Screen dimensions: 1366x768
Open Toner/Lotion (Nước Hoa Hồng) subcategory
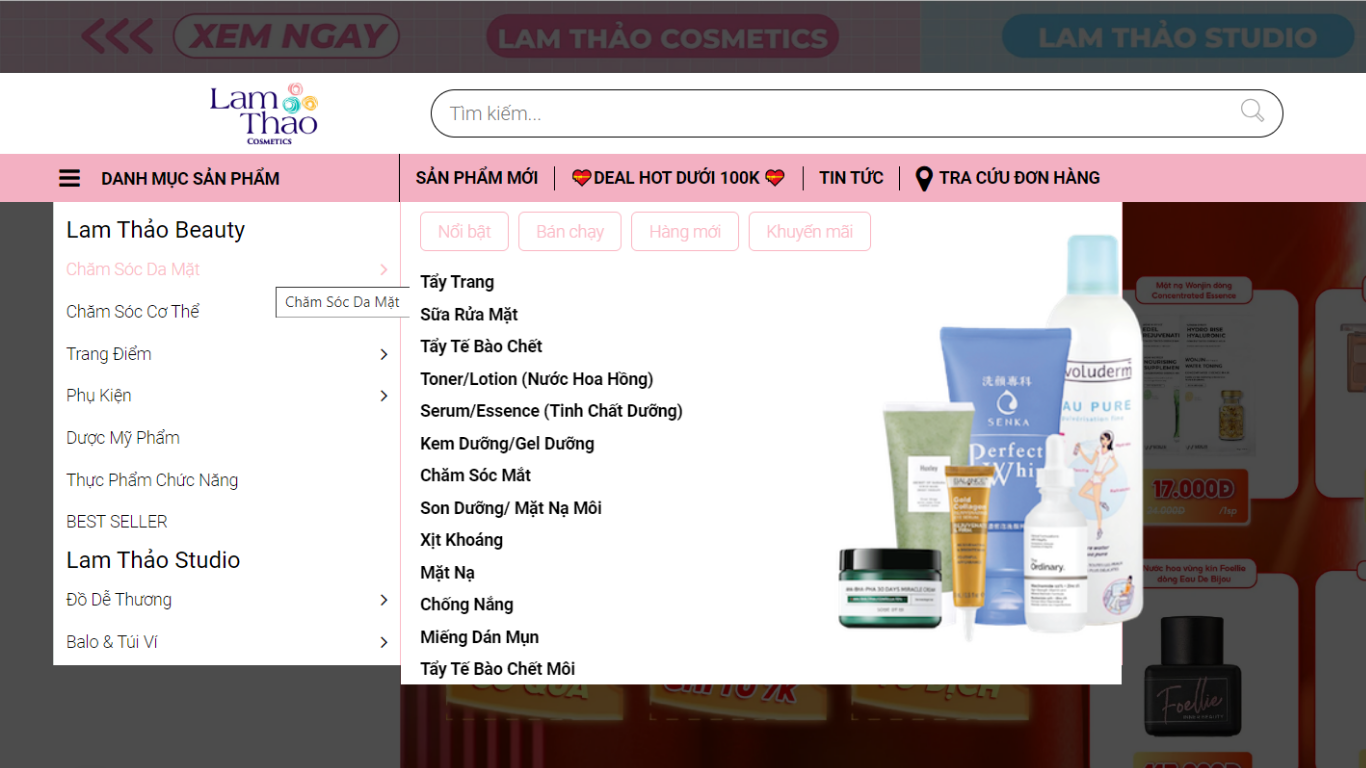[536, 379]
